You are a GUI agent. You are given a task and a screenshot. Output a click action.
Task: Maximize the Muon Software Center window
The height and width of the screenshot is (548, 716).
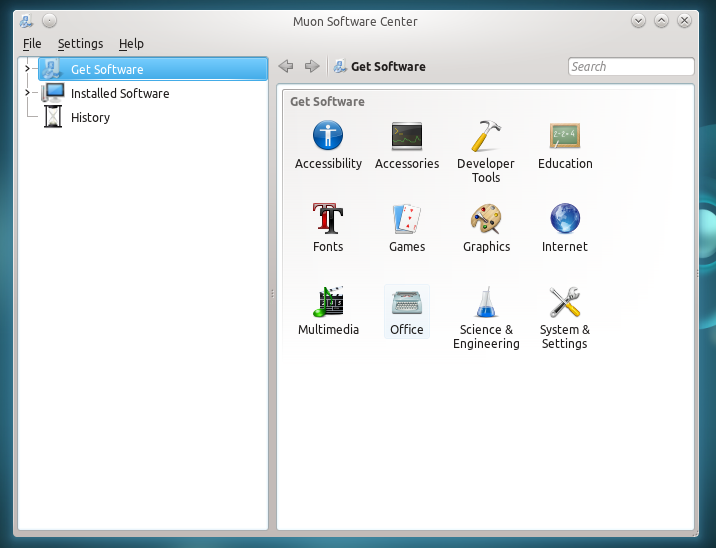tap(661, 21)
